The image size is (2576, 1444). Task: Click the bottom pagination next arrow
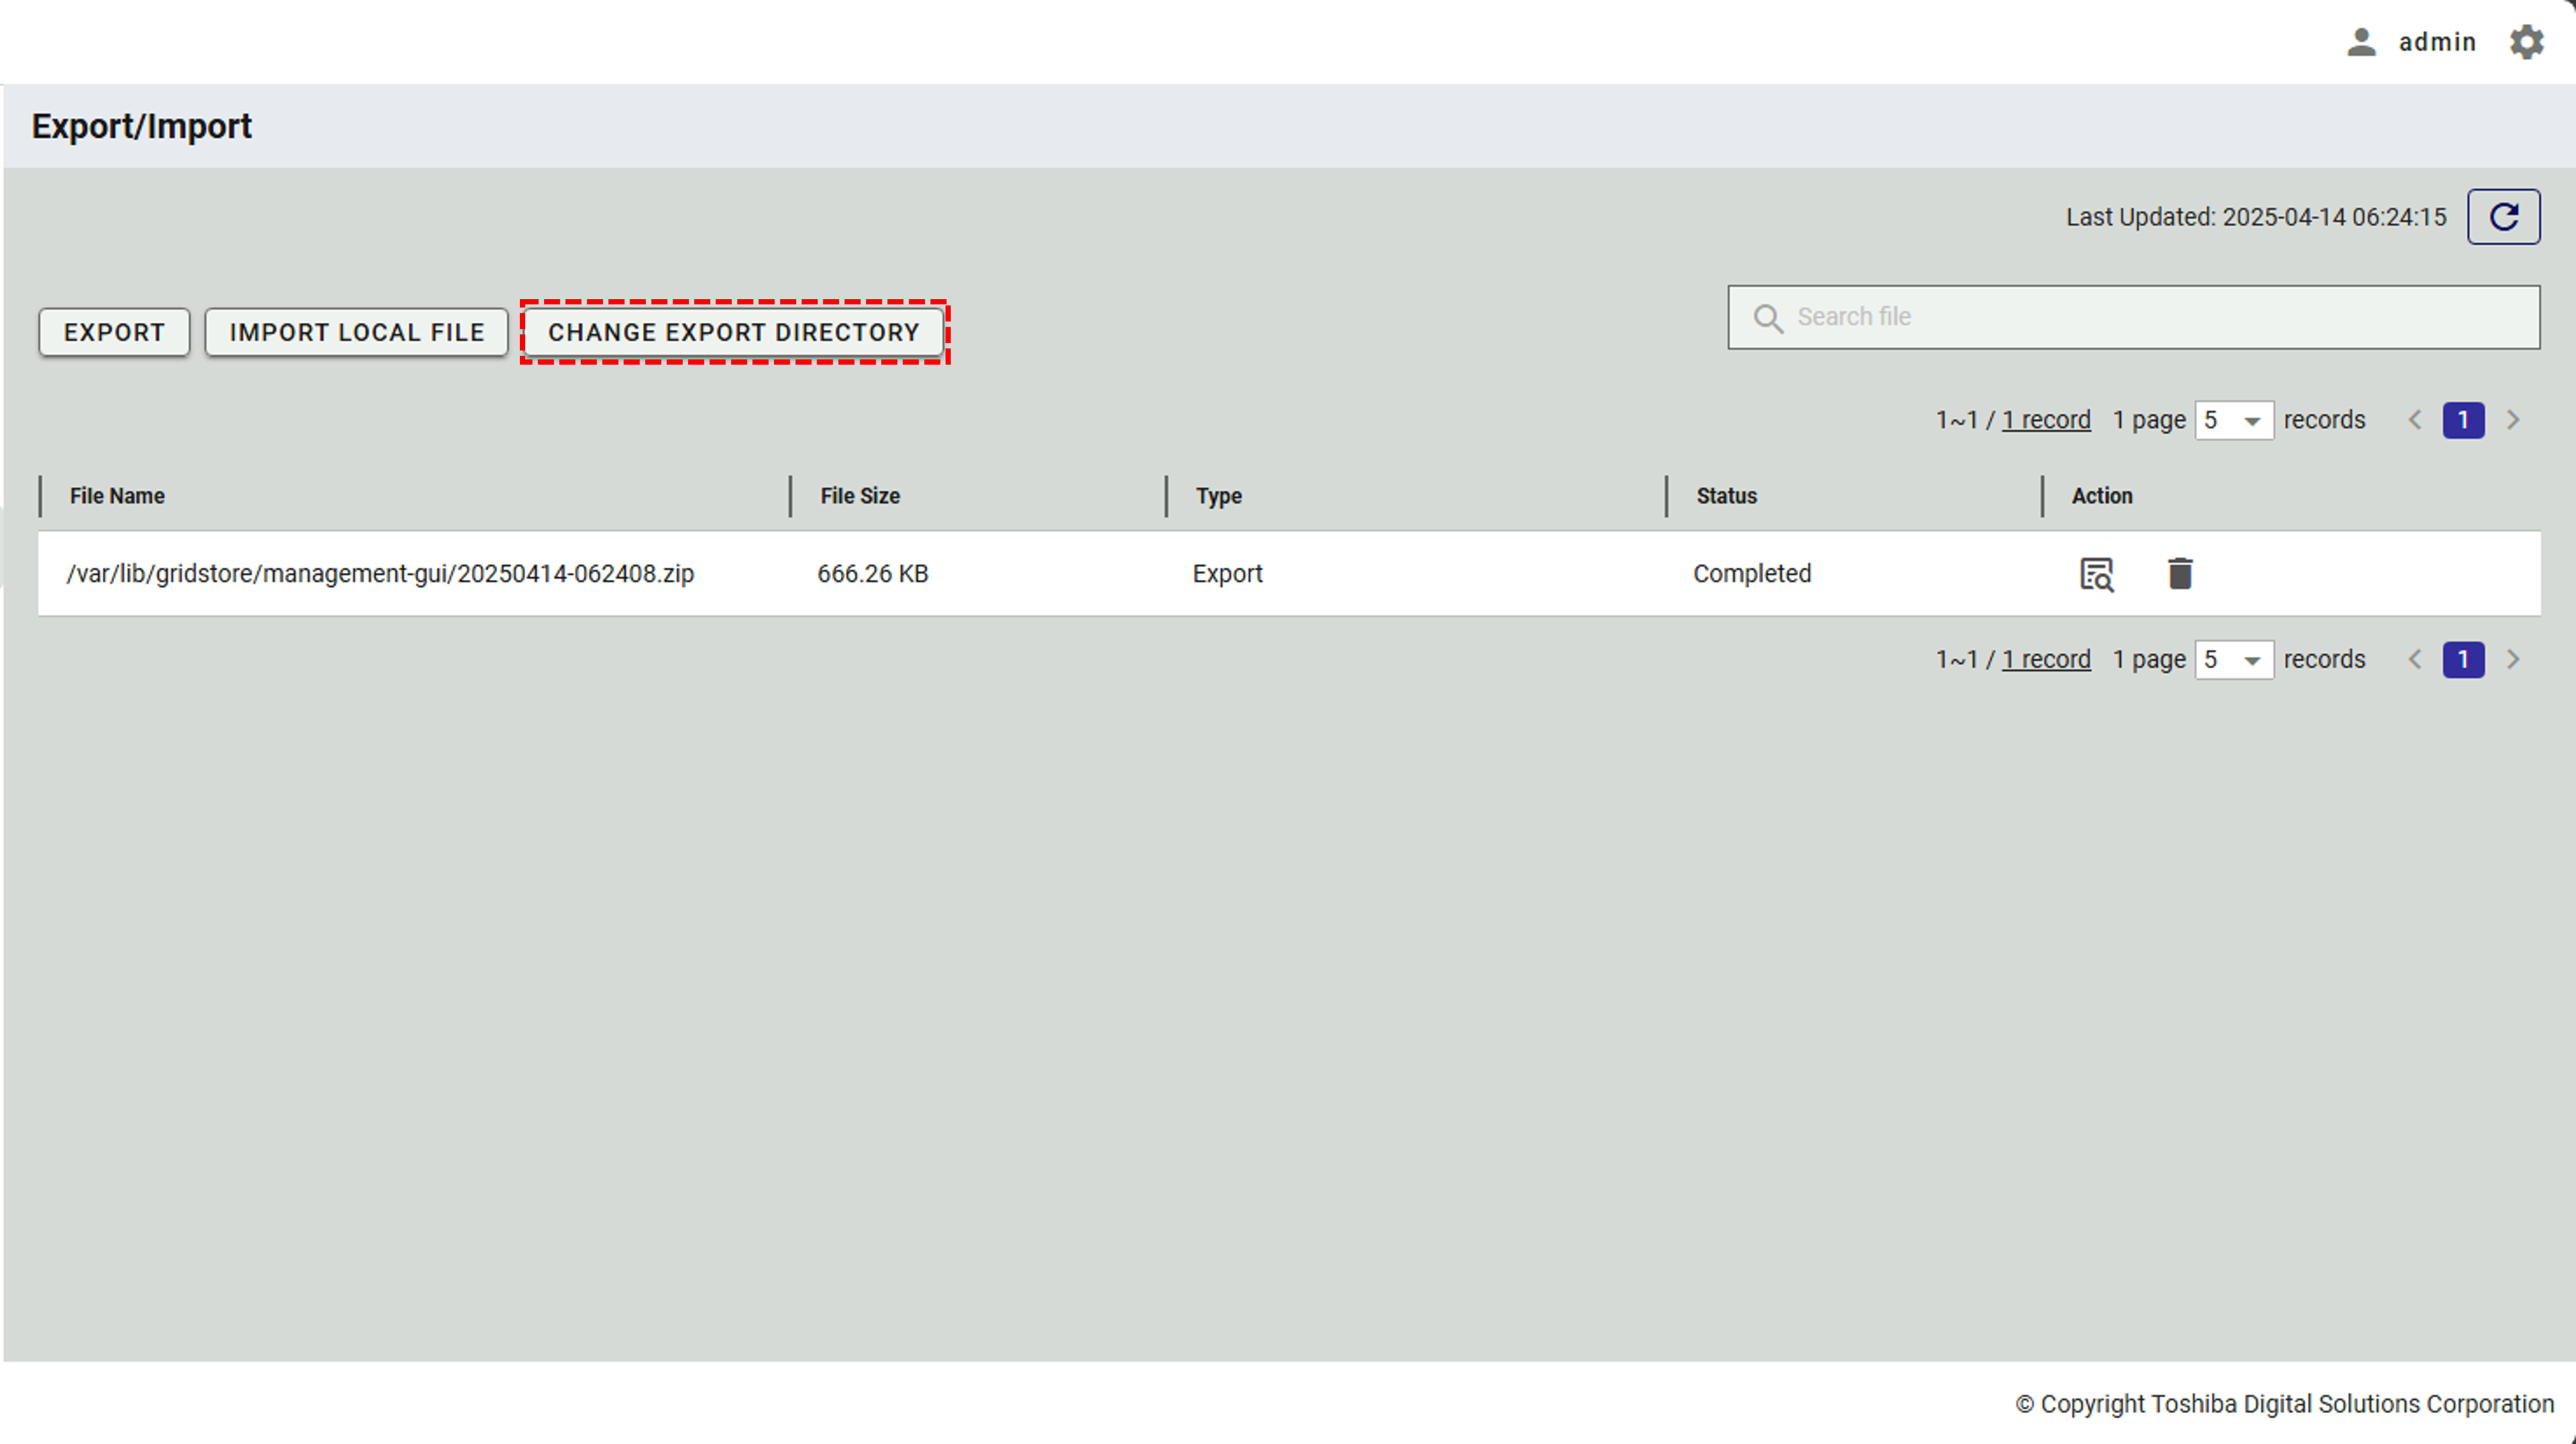(2512, 660)
